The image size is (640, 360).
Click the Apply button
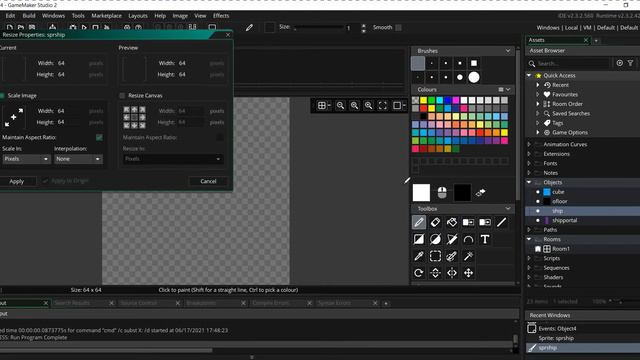pyautogui.click(x=17, y=181)
